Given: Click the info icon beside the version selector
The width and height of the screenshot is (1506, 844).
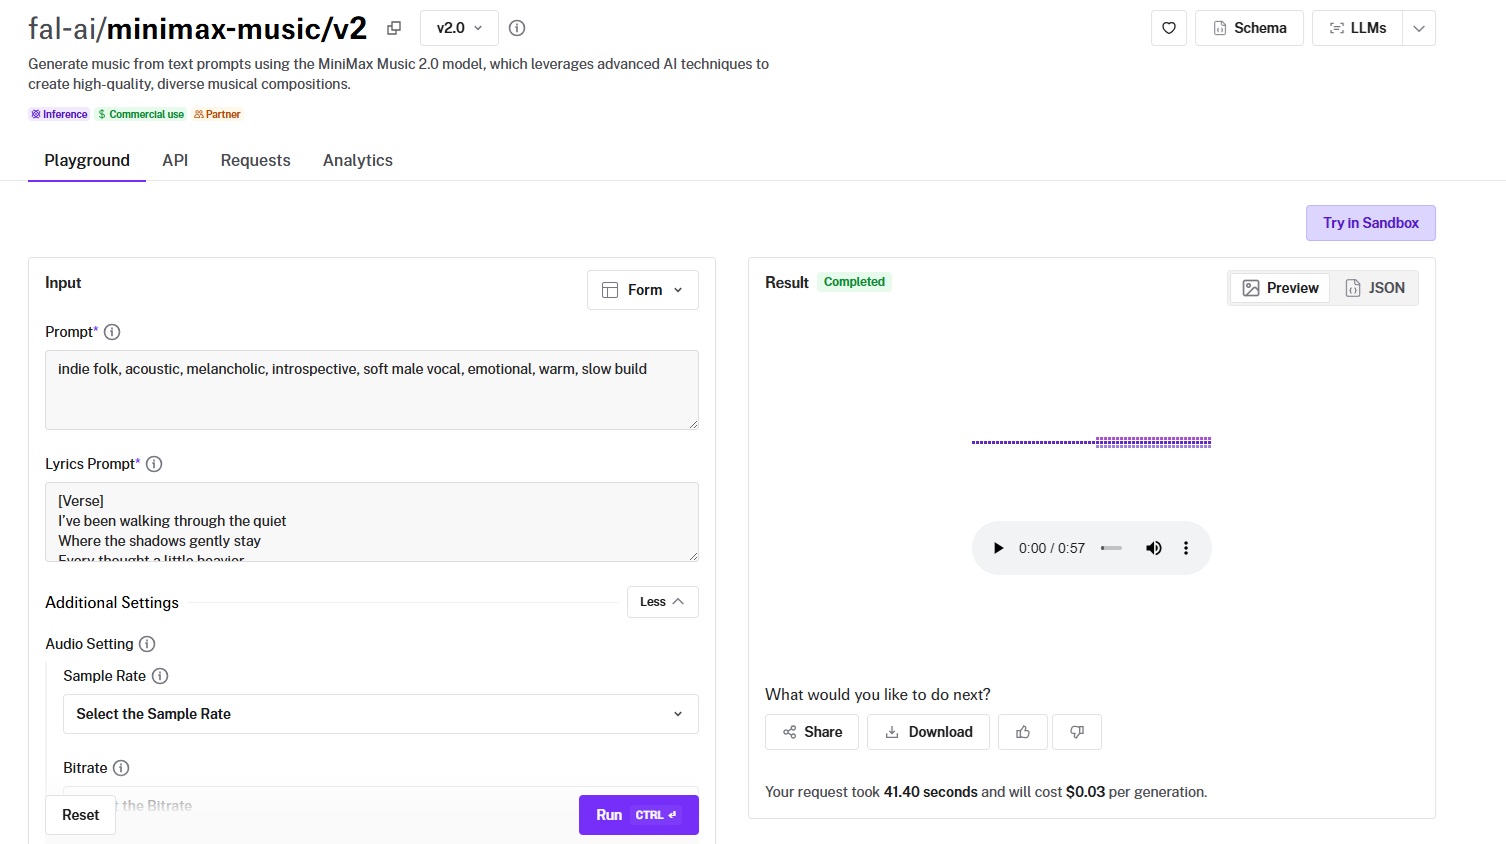Looking at the screenshot, I should pos(517,28).
